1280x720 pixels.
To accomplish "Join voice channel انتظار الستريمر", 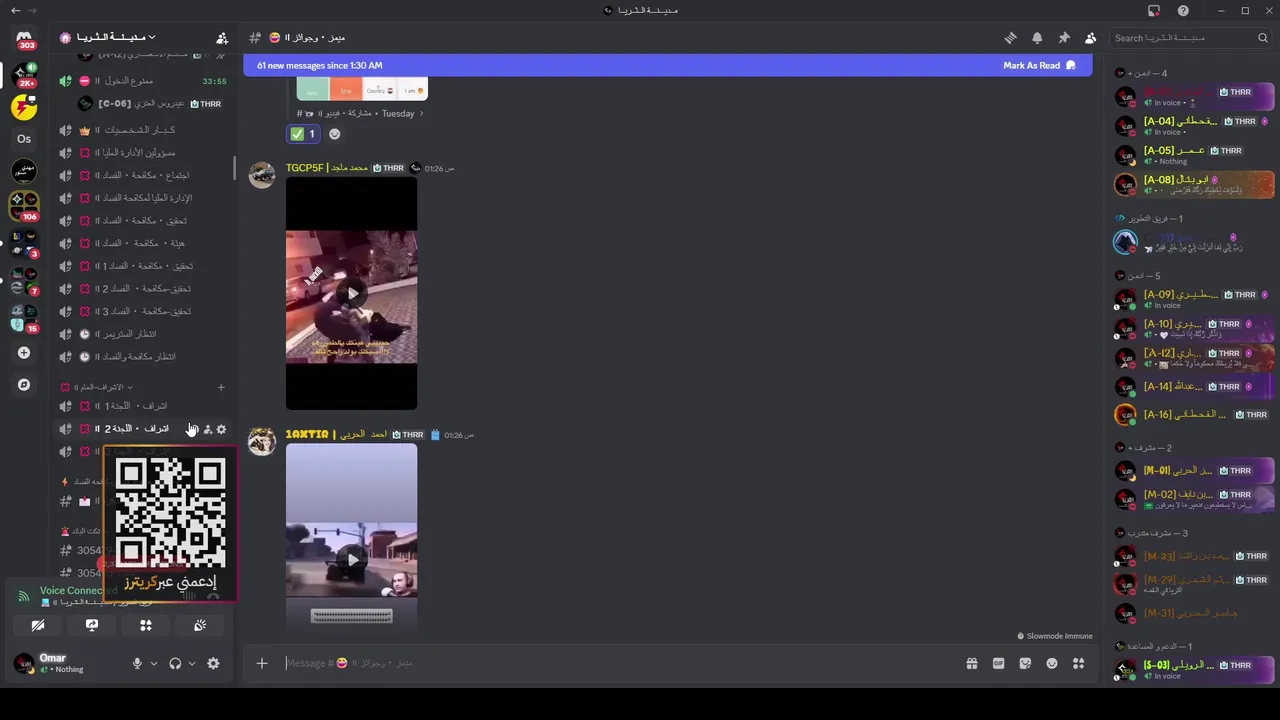I will tap(140, 334).
